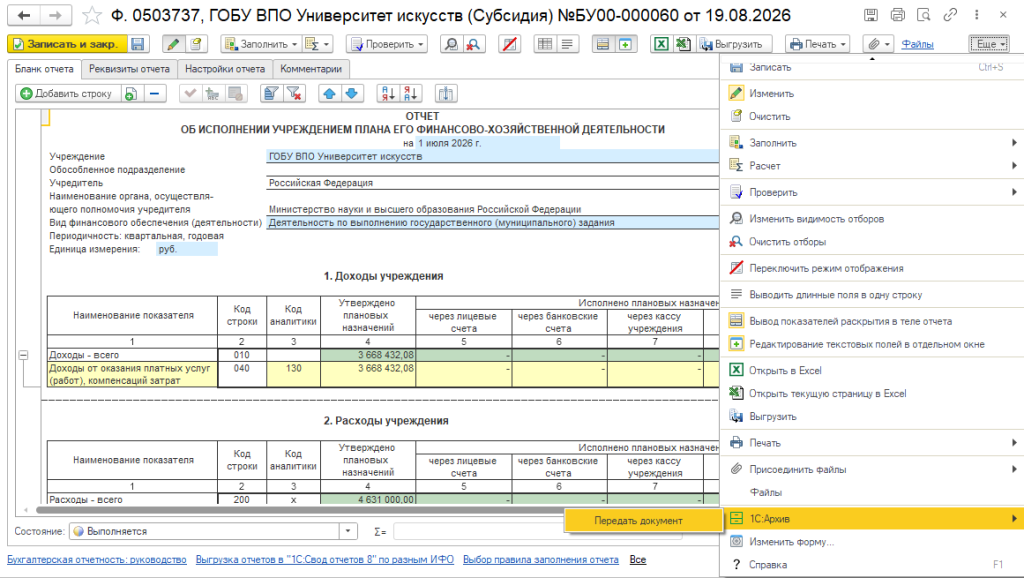The height and width of the screenshot is (578, 1024).
Task: Open current page in Excel via toolbar icon
Action: 683,44
